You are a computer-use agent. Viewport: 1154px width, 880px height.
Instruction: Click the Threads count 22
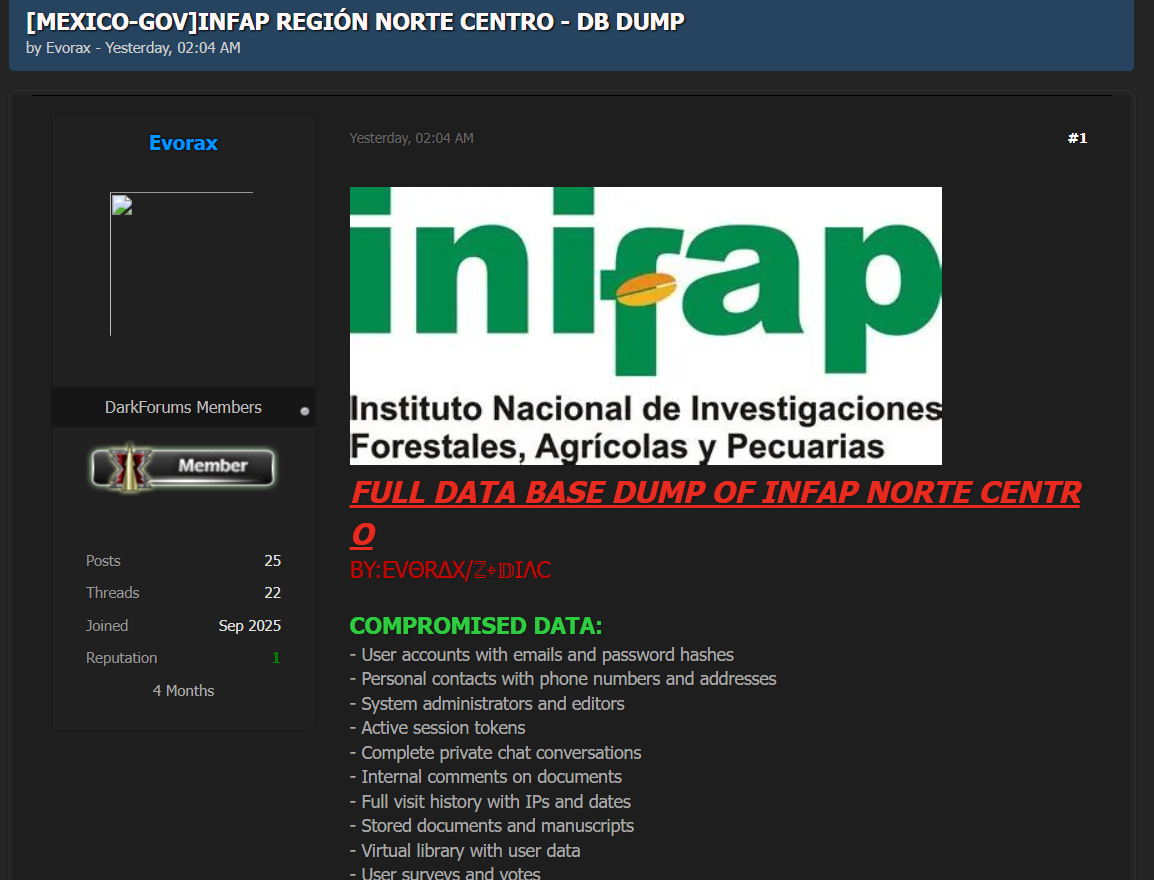tap(272, 593)
